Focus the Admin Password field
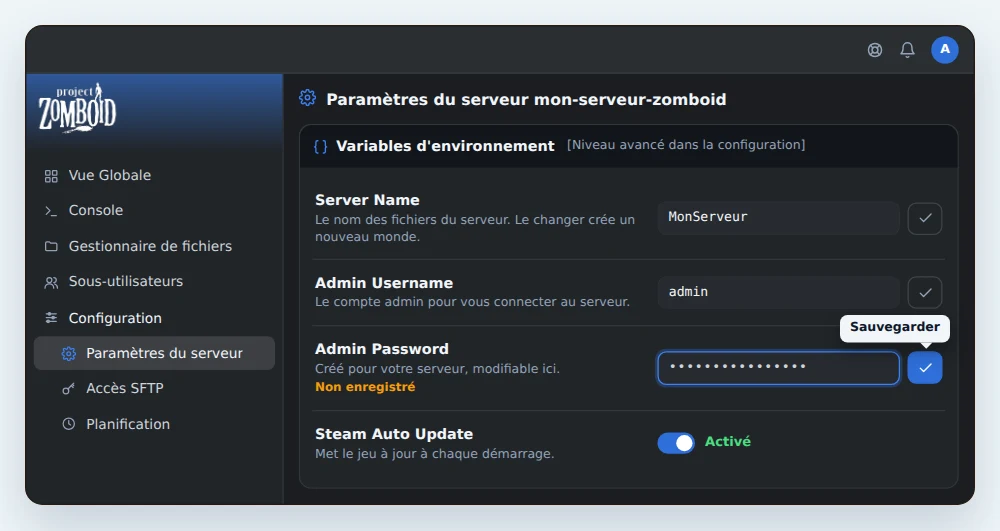1000x531 pixels. [778, 368]
